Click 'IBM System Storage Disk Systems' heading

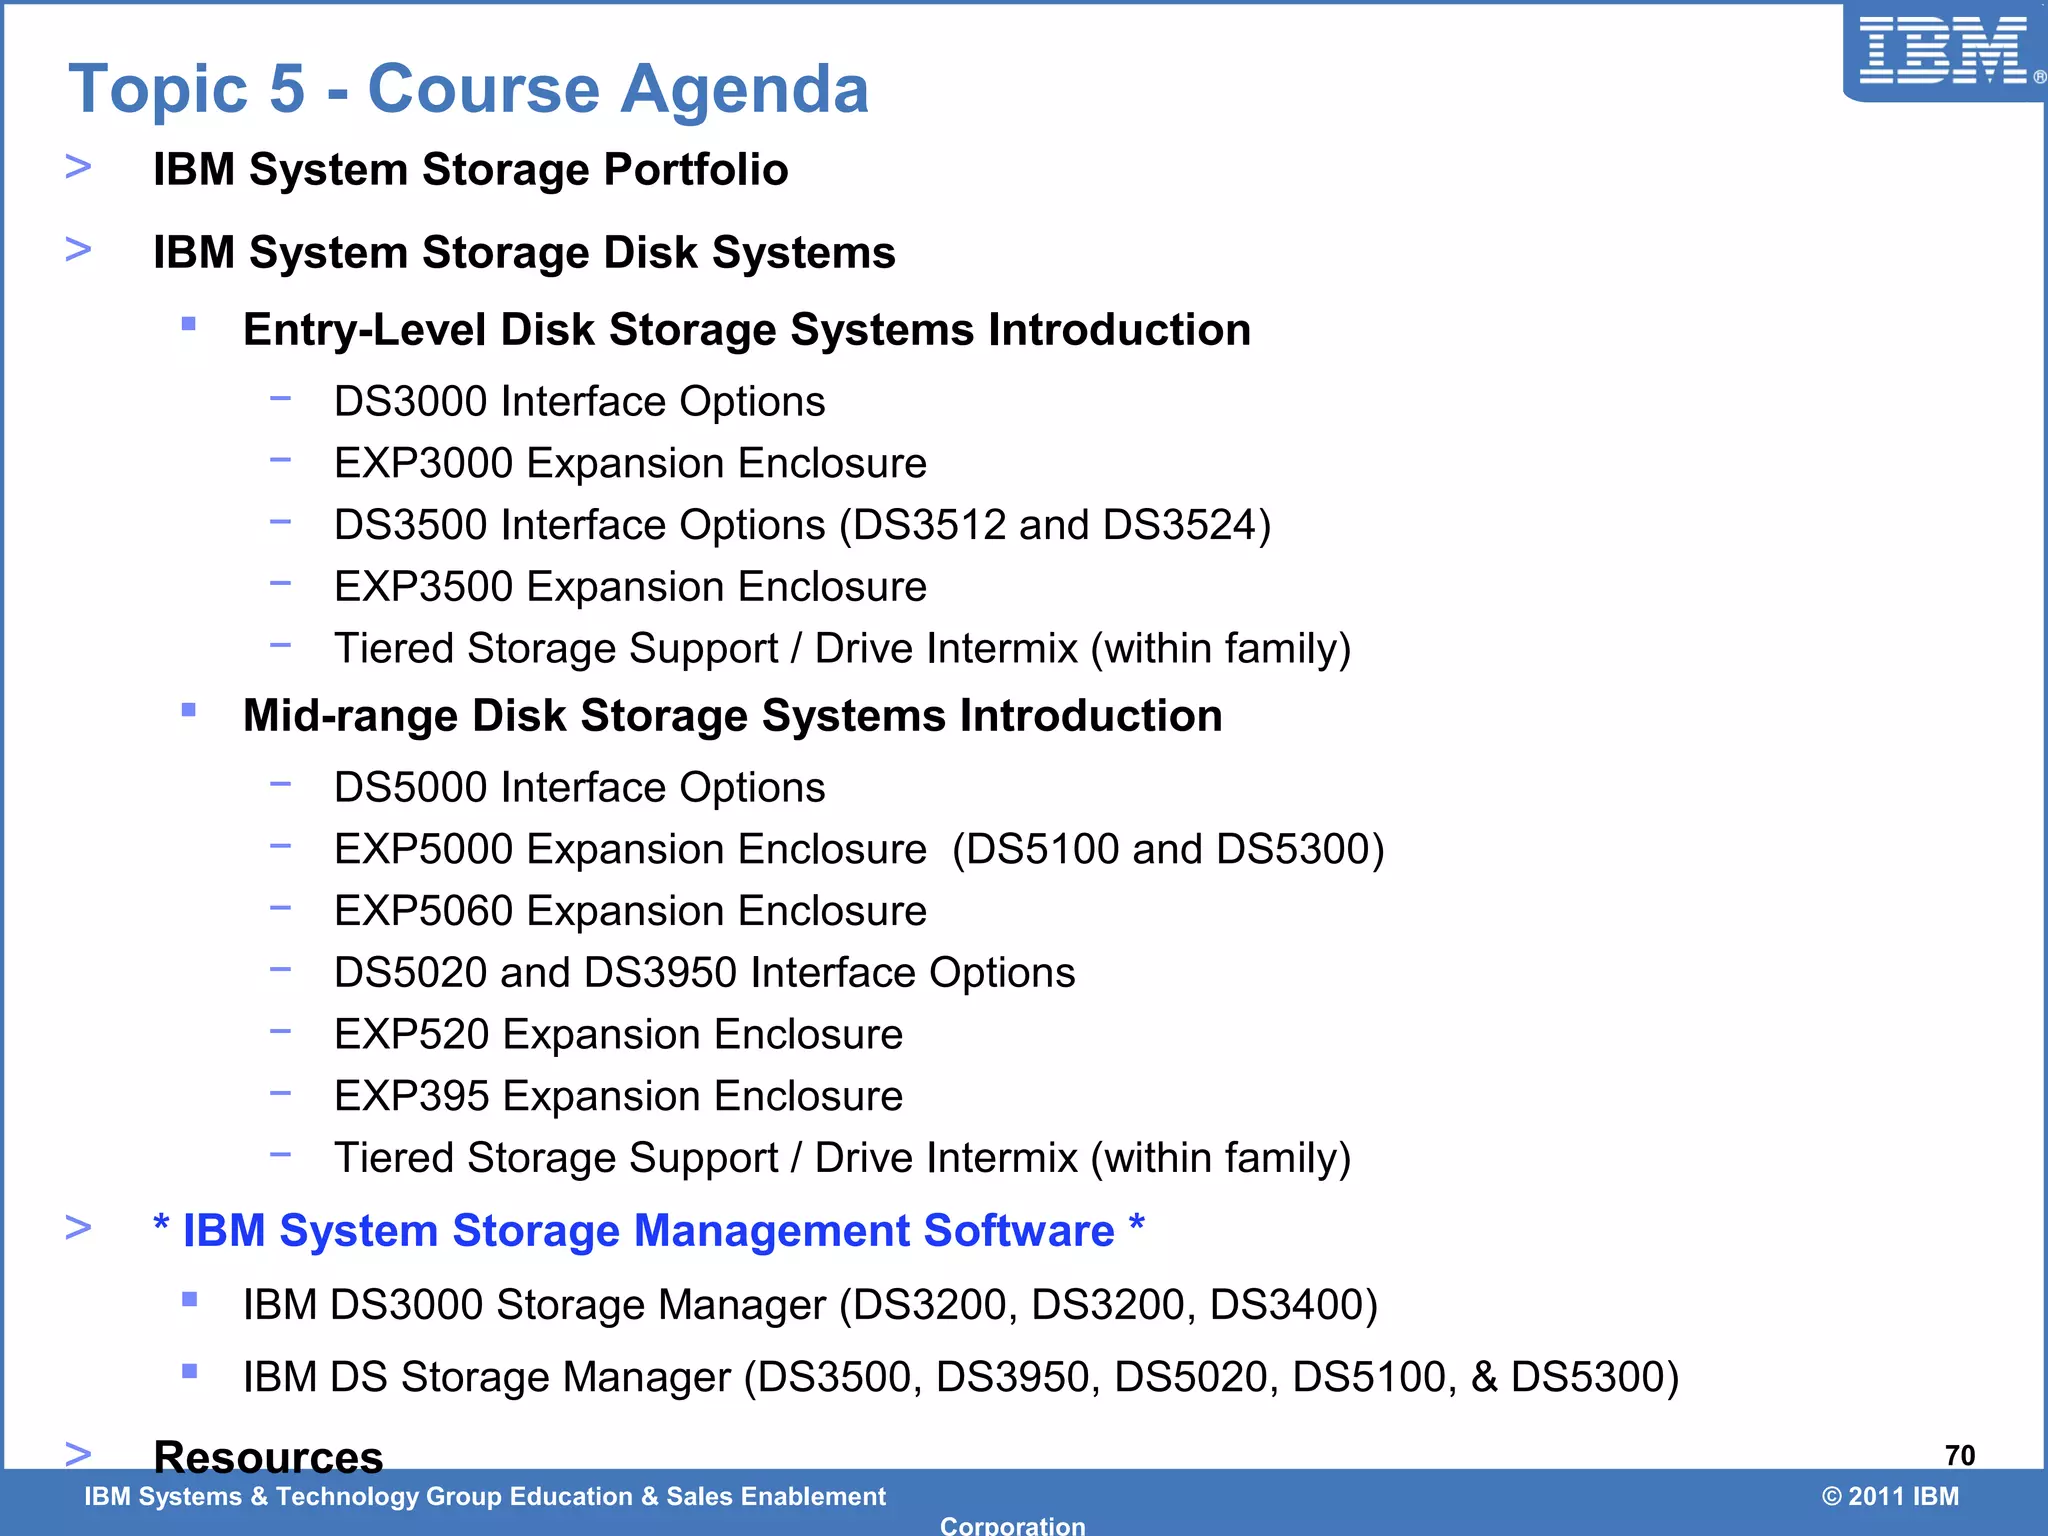click(524, 252)
